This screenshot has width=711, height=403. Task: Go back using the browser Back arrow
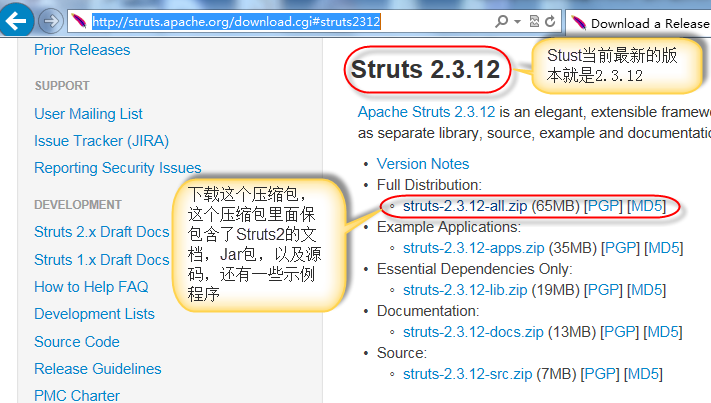(x=16, y=20)
